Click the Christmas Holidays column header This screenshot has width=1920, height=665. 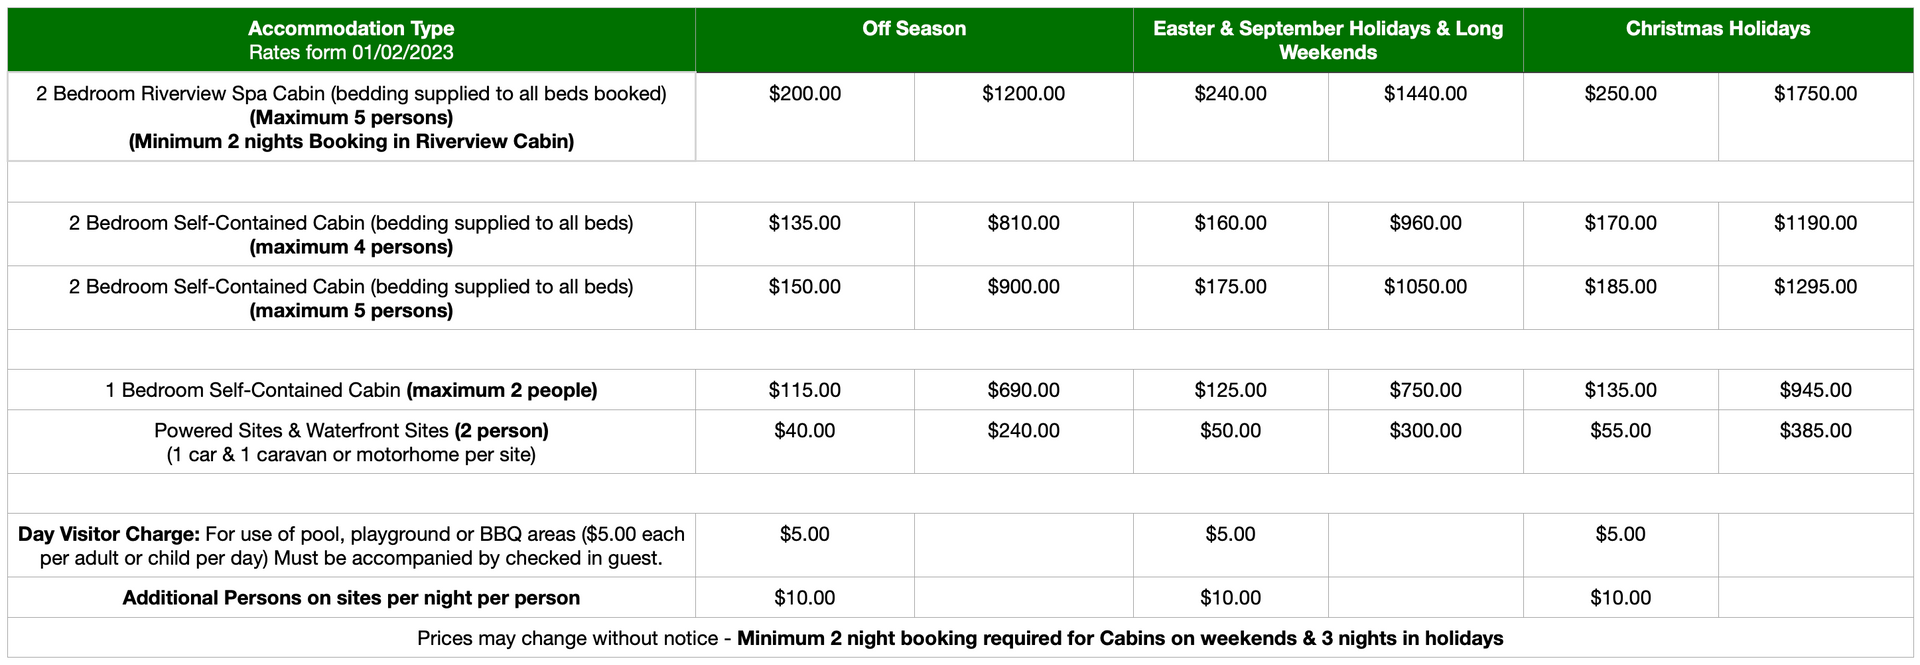coord(1717,29)
